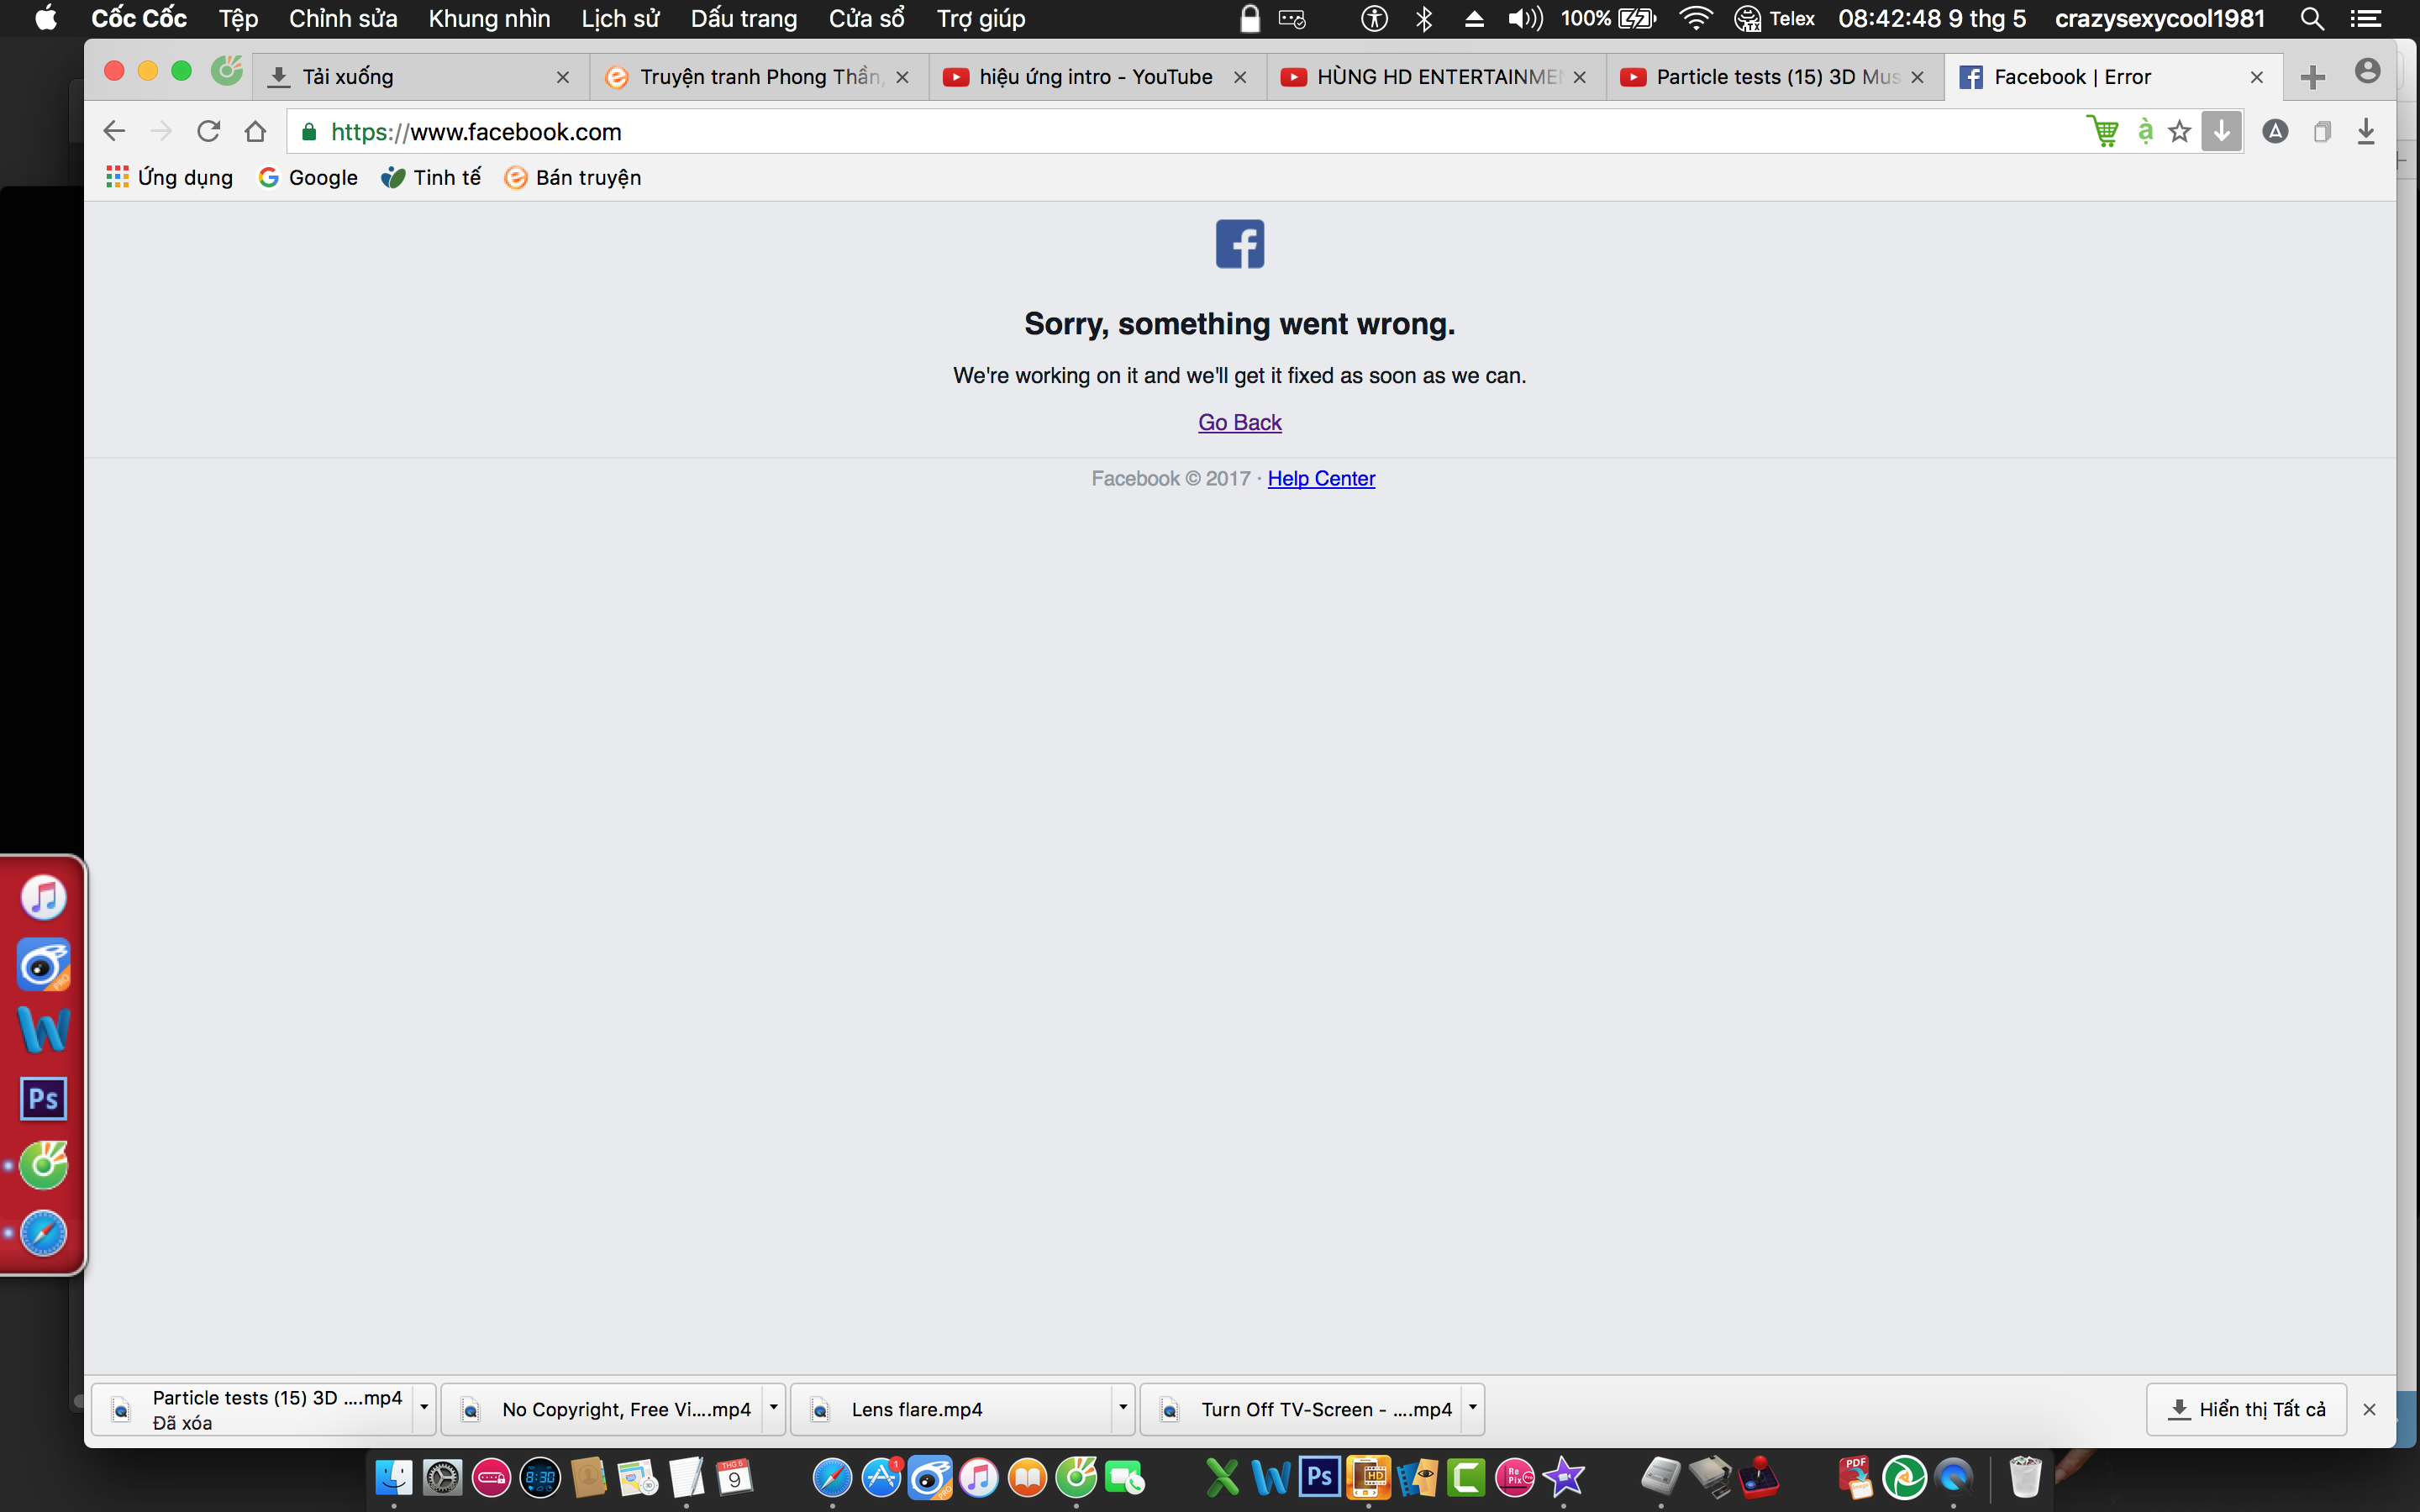Image resolution: width=2420 pixels, height=1512 pixels.
Task: Click the back navigation arrow
Action: tap(114, 131)
